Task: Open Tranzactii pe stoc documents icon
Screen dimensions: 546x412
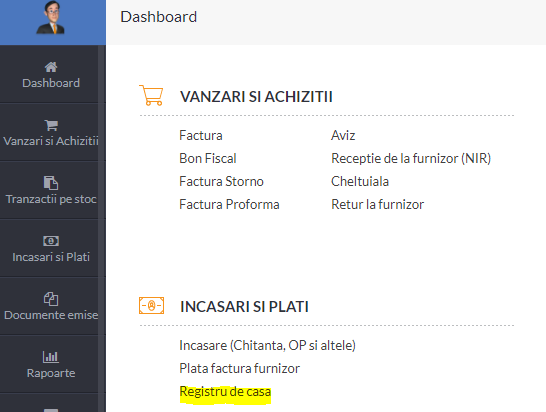Action: click(x=51, y=183)
